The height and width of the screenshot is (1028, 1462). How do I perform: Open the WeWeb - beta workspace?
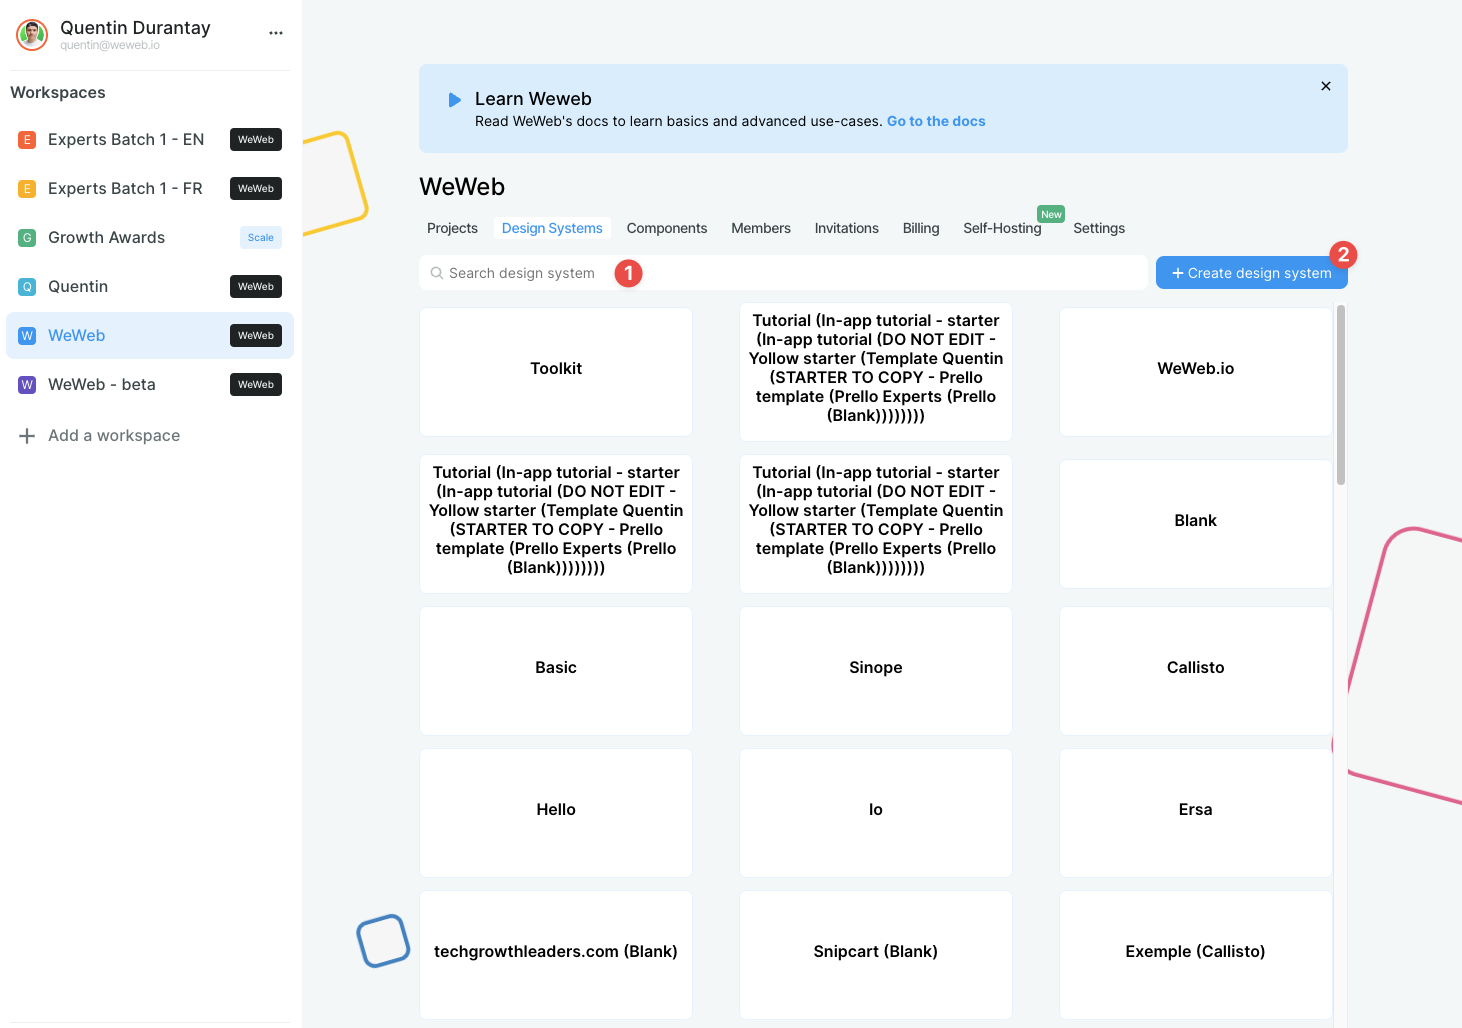click(x=150, y=385)
